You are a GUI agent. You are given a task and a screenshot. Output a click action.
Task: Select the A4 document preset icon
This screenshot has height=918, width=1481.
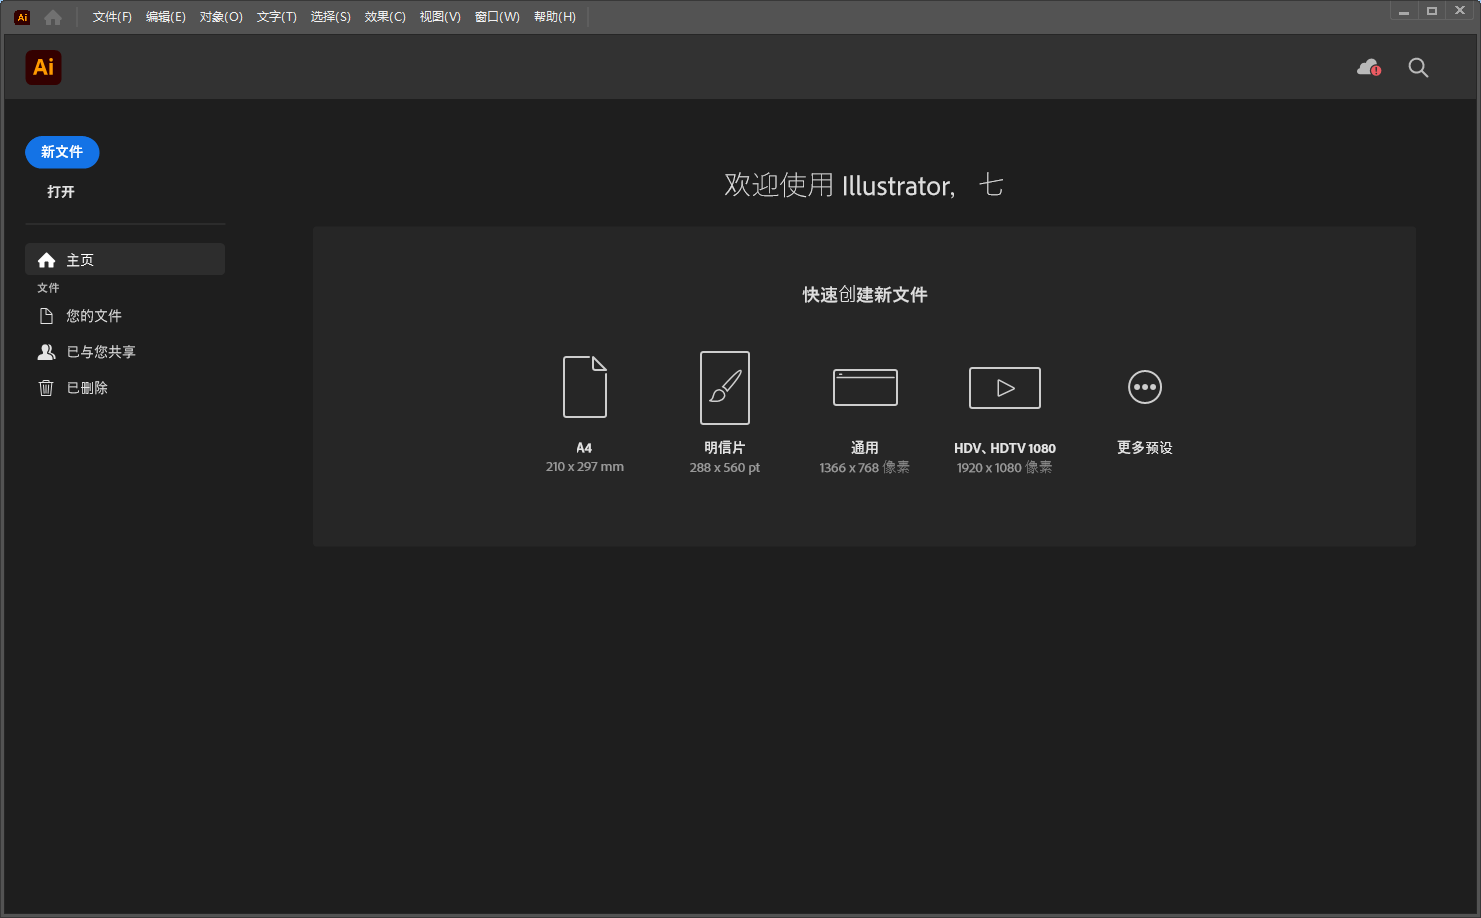(585, 387)
